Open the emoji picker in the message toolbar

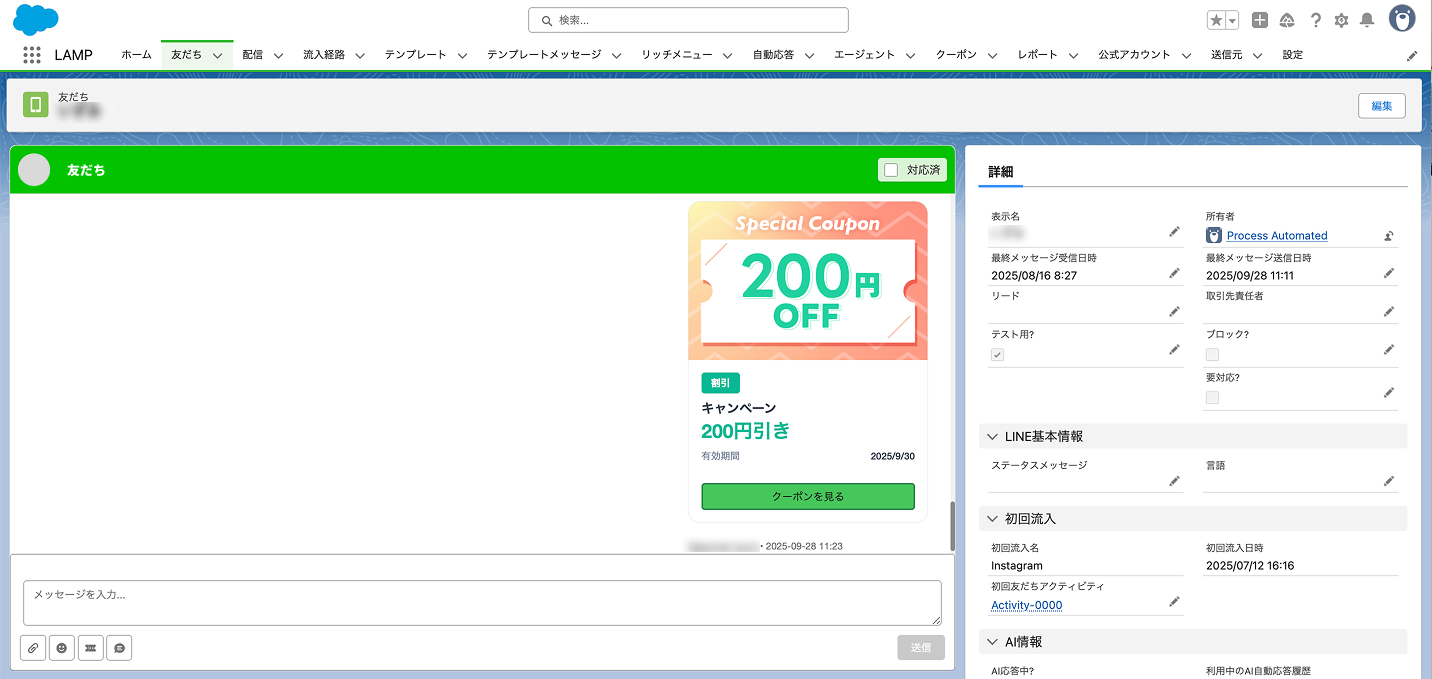coord(62,648)
